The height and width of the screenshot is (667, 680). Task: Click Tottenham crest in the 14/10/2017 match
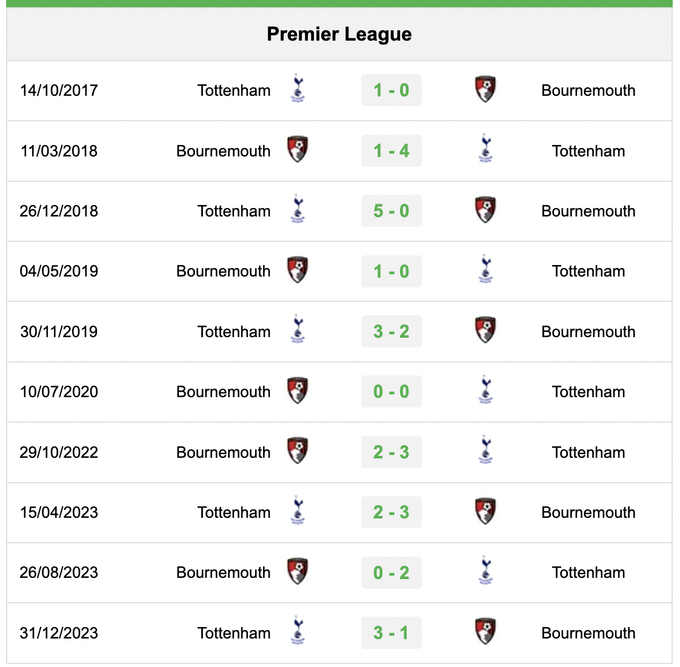[298, 88]
